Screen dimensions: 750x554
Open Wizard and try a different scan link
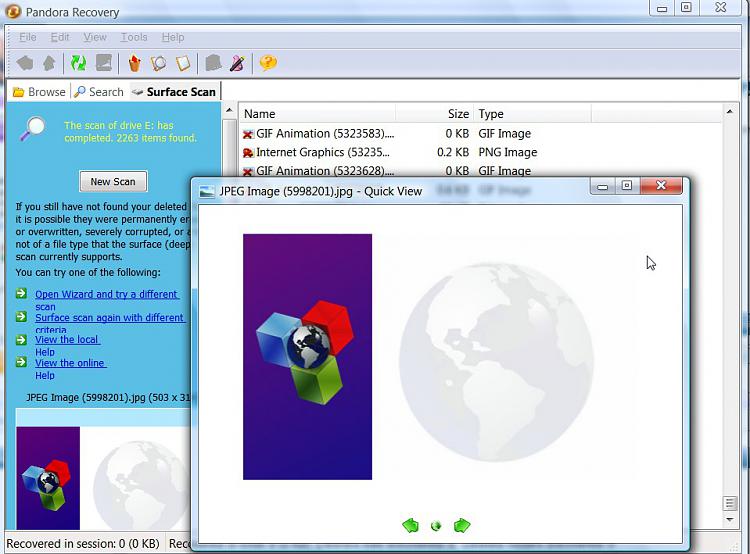click(107, 300)
